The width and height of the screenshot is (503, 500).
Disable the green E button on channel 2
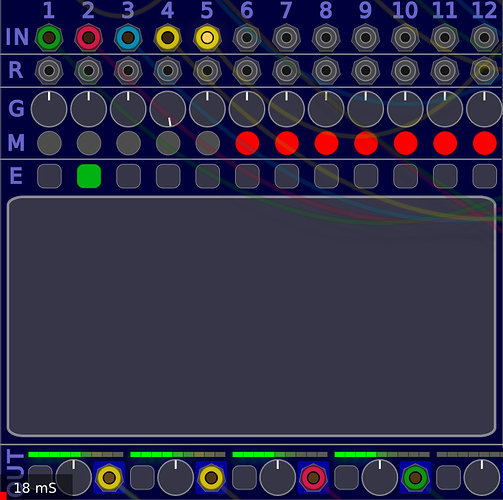pyautogui.click(x=89, y=176)
